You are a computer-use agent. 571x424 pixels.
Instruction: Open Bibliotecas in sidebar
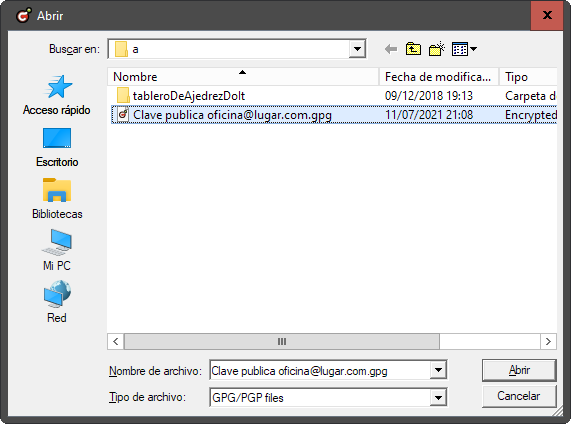point(57,199)
